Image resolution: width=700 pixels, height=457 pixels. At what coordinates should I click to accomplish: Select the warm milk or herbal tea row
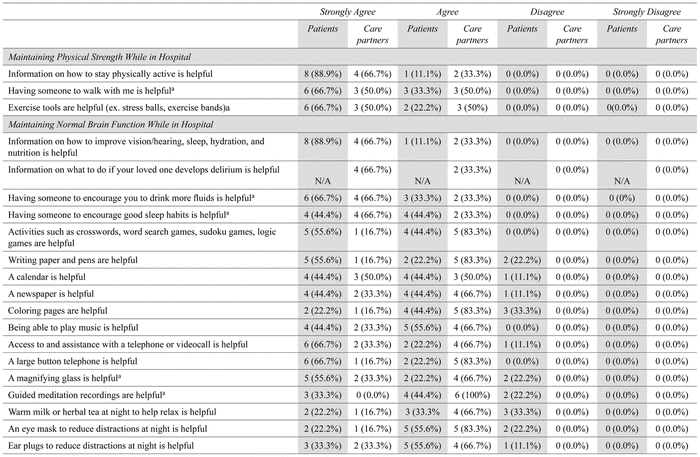tap(111, 411)
